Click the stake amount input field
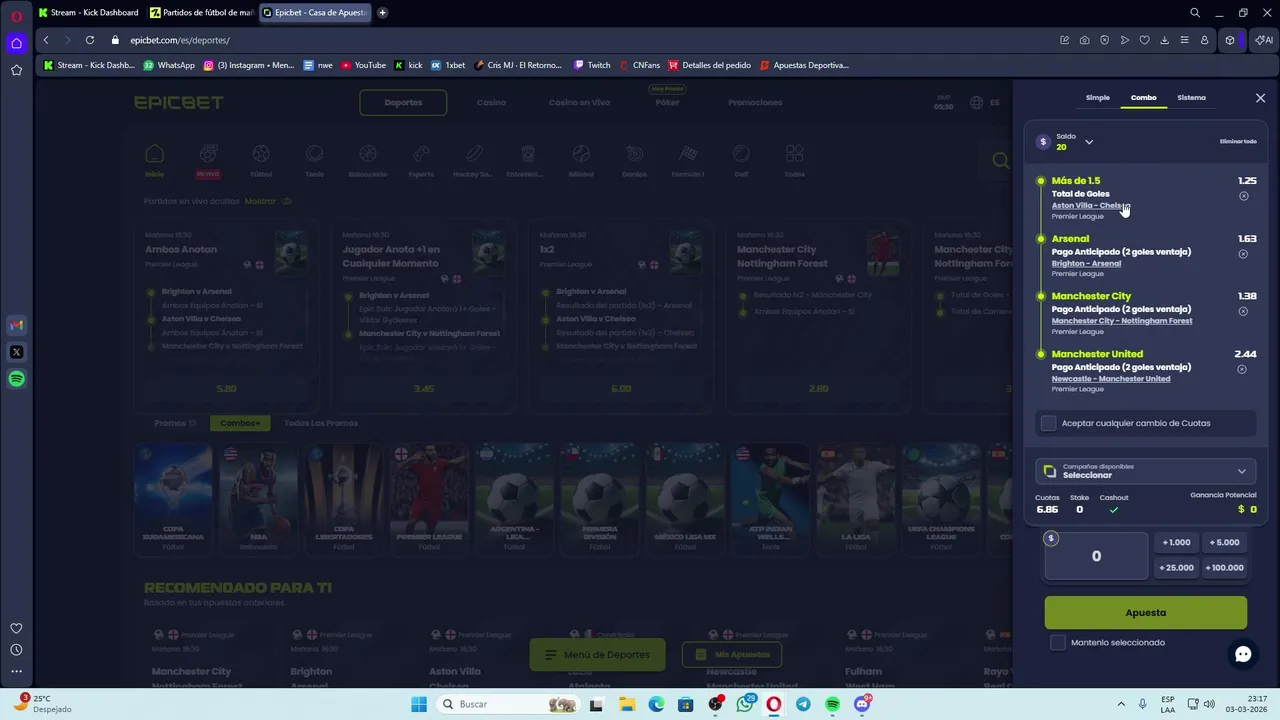The width and height of the screenshot is (1280, 720). (x=1096, y=556)
